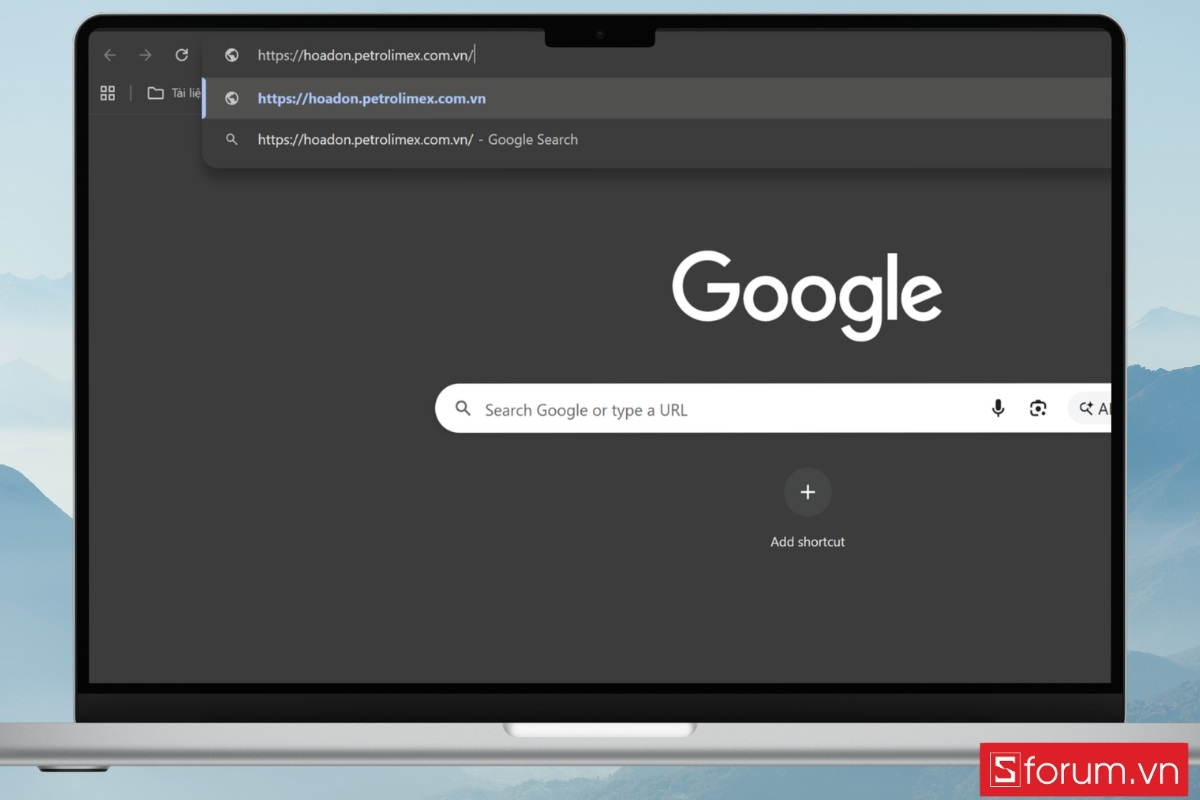Click the Google logo
The width and height of the screenshot is (1200, 800).
807,295
